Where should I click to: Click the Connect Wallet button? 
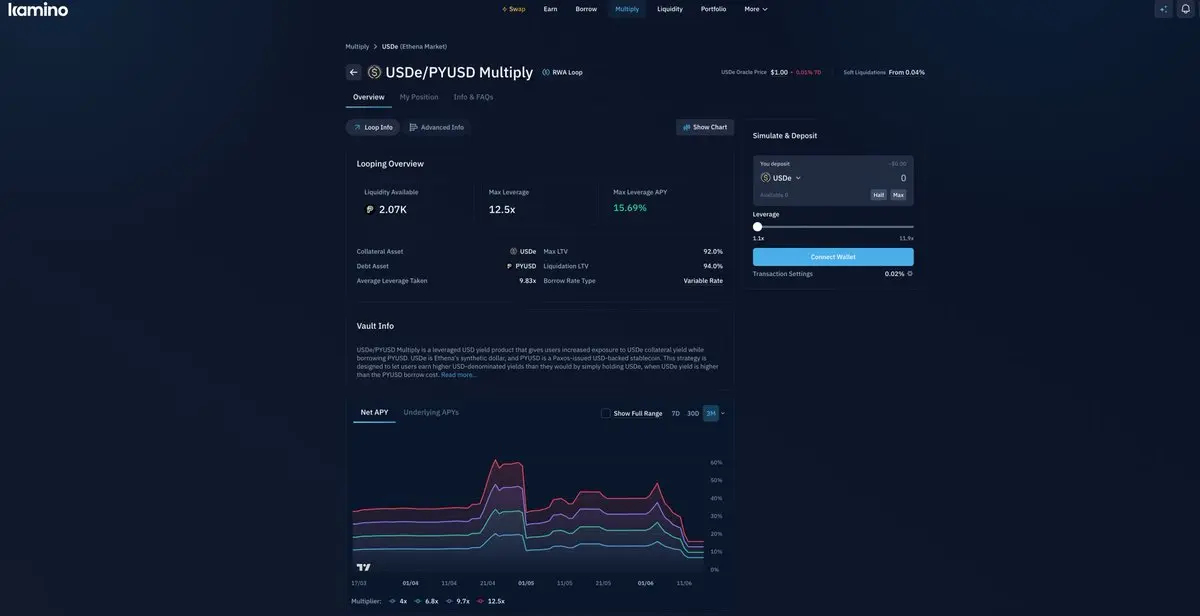click(x=833, y=257)
